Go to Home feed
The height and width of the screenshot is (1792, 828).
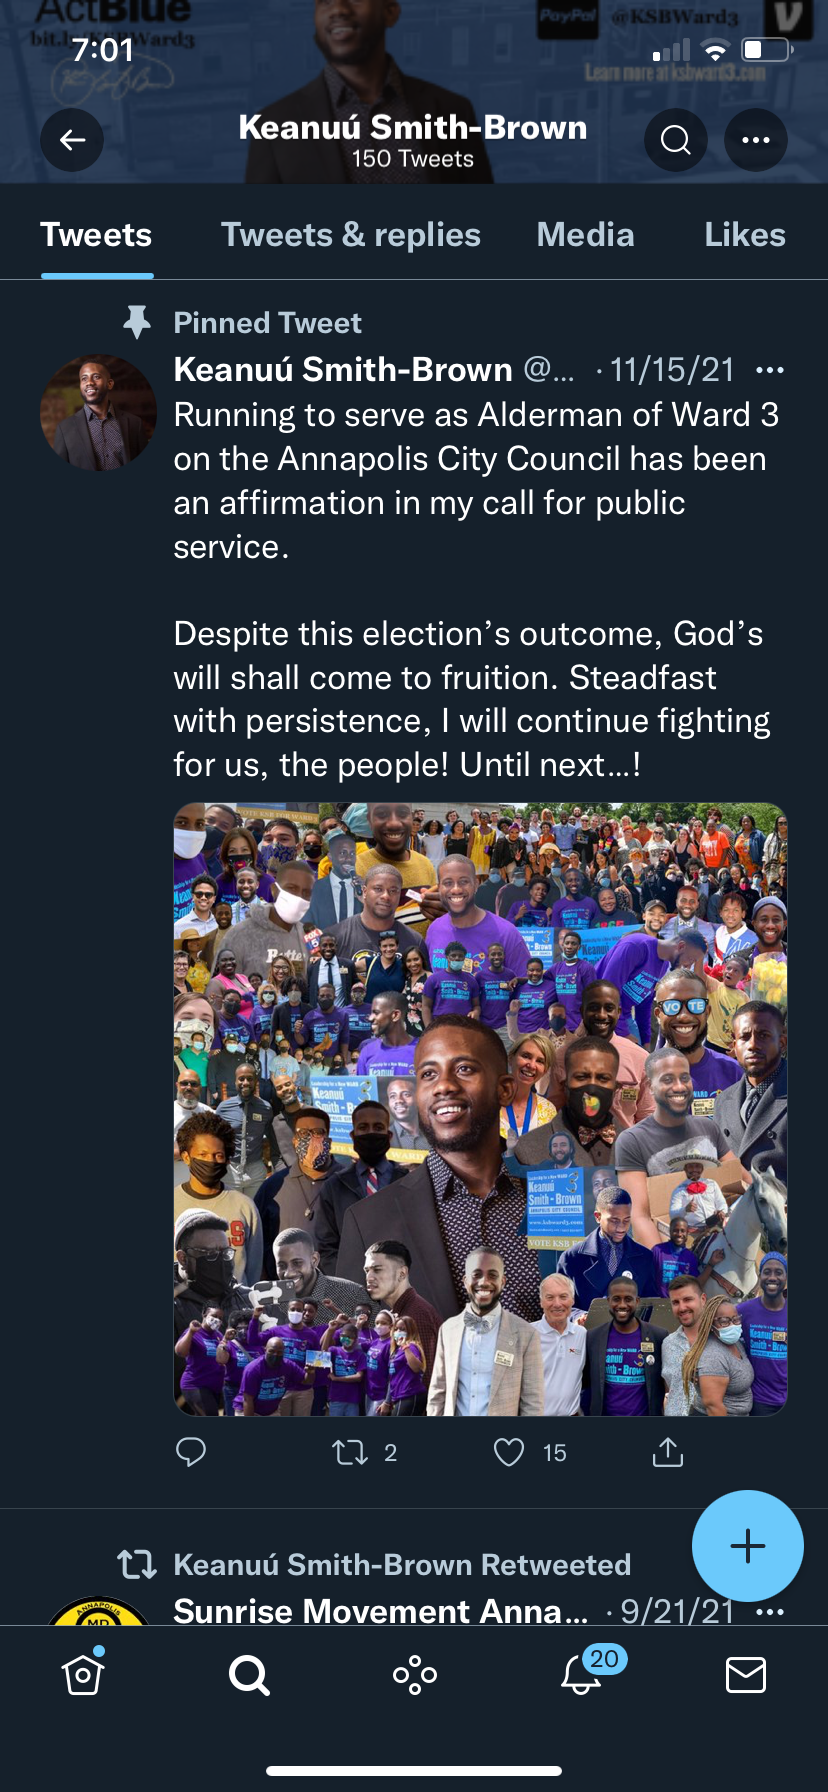click(x=83, y=1674)
